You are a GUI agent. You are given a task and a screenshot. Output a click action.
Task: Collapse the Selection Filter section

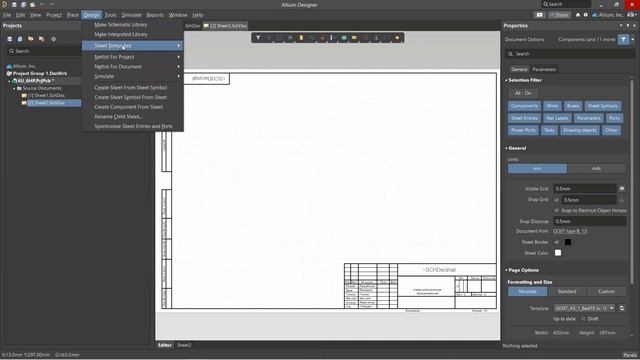[507, 80]
